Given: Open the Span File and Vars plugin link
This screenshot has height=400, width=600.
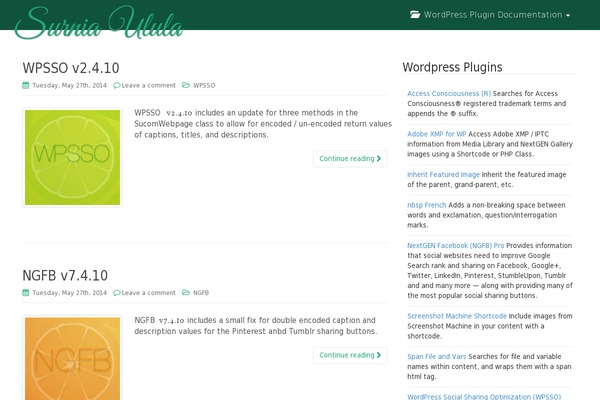Looking at the screenshot, I should pos(437,356).
